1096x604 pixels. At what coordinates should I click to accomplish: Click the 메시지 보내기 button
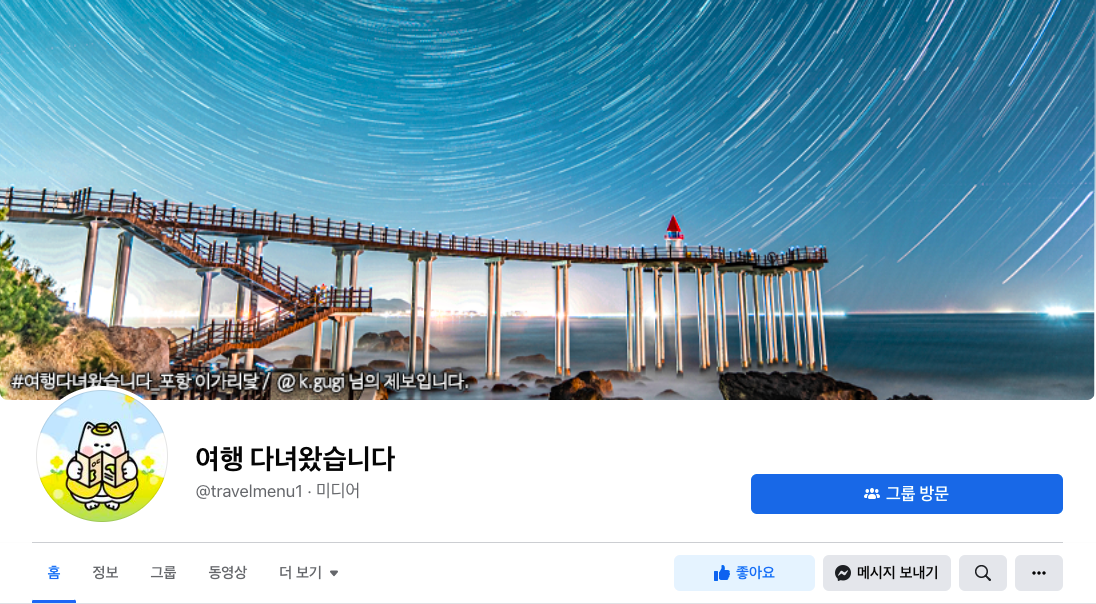pyautogui.click(x=886, y=573)
